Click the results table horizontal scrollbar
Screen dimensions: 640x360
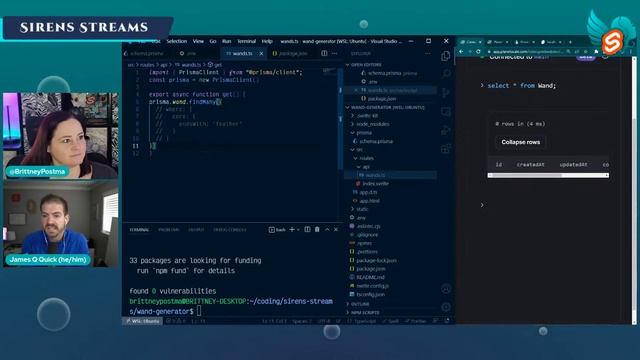pos(548,176)
